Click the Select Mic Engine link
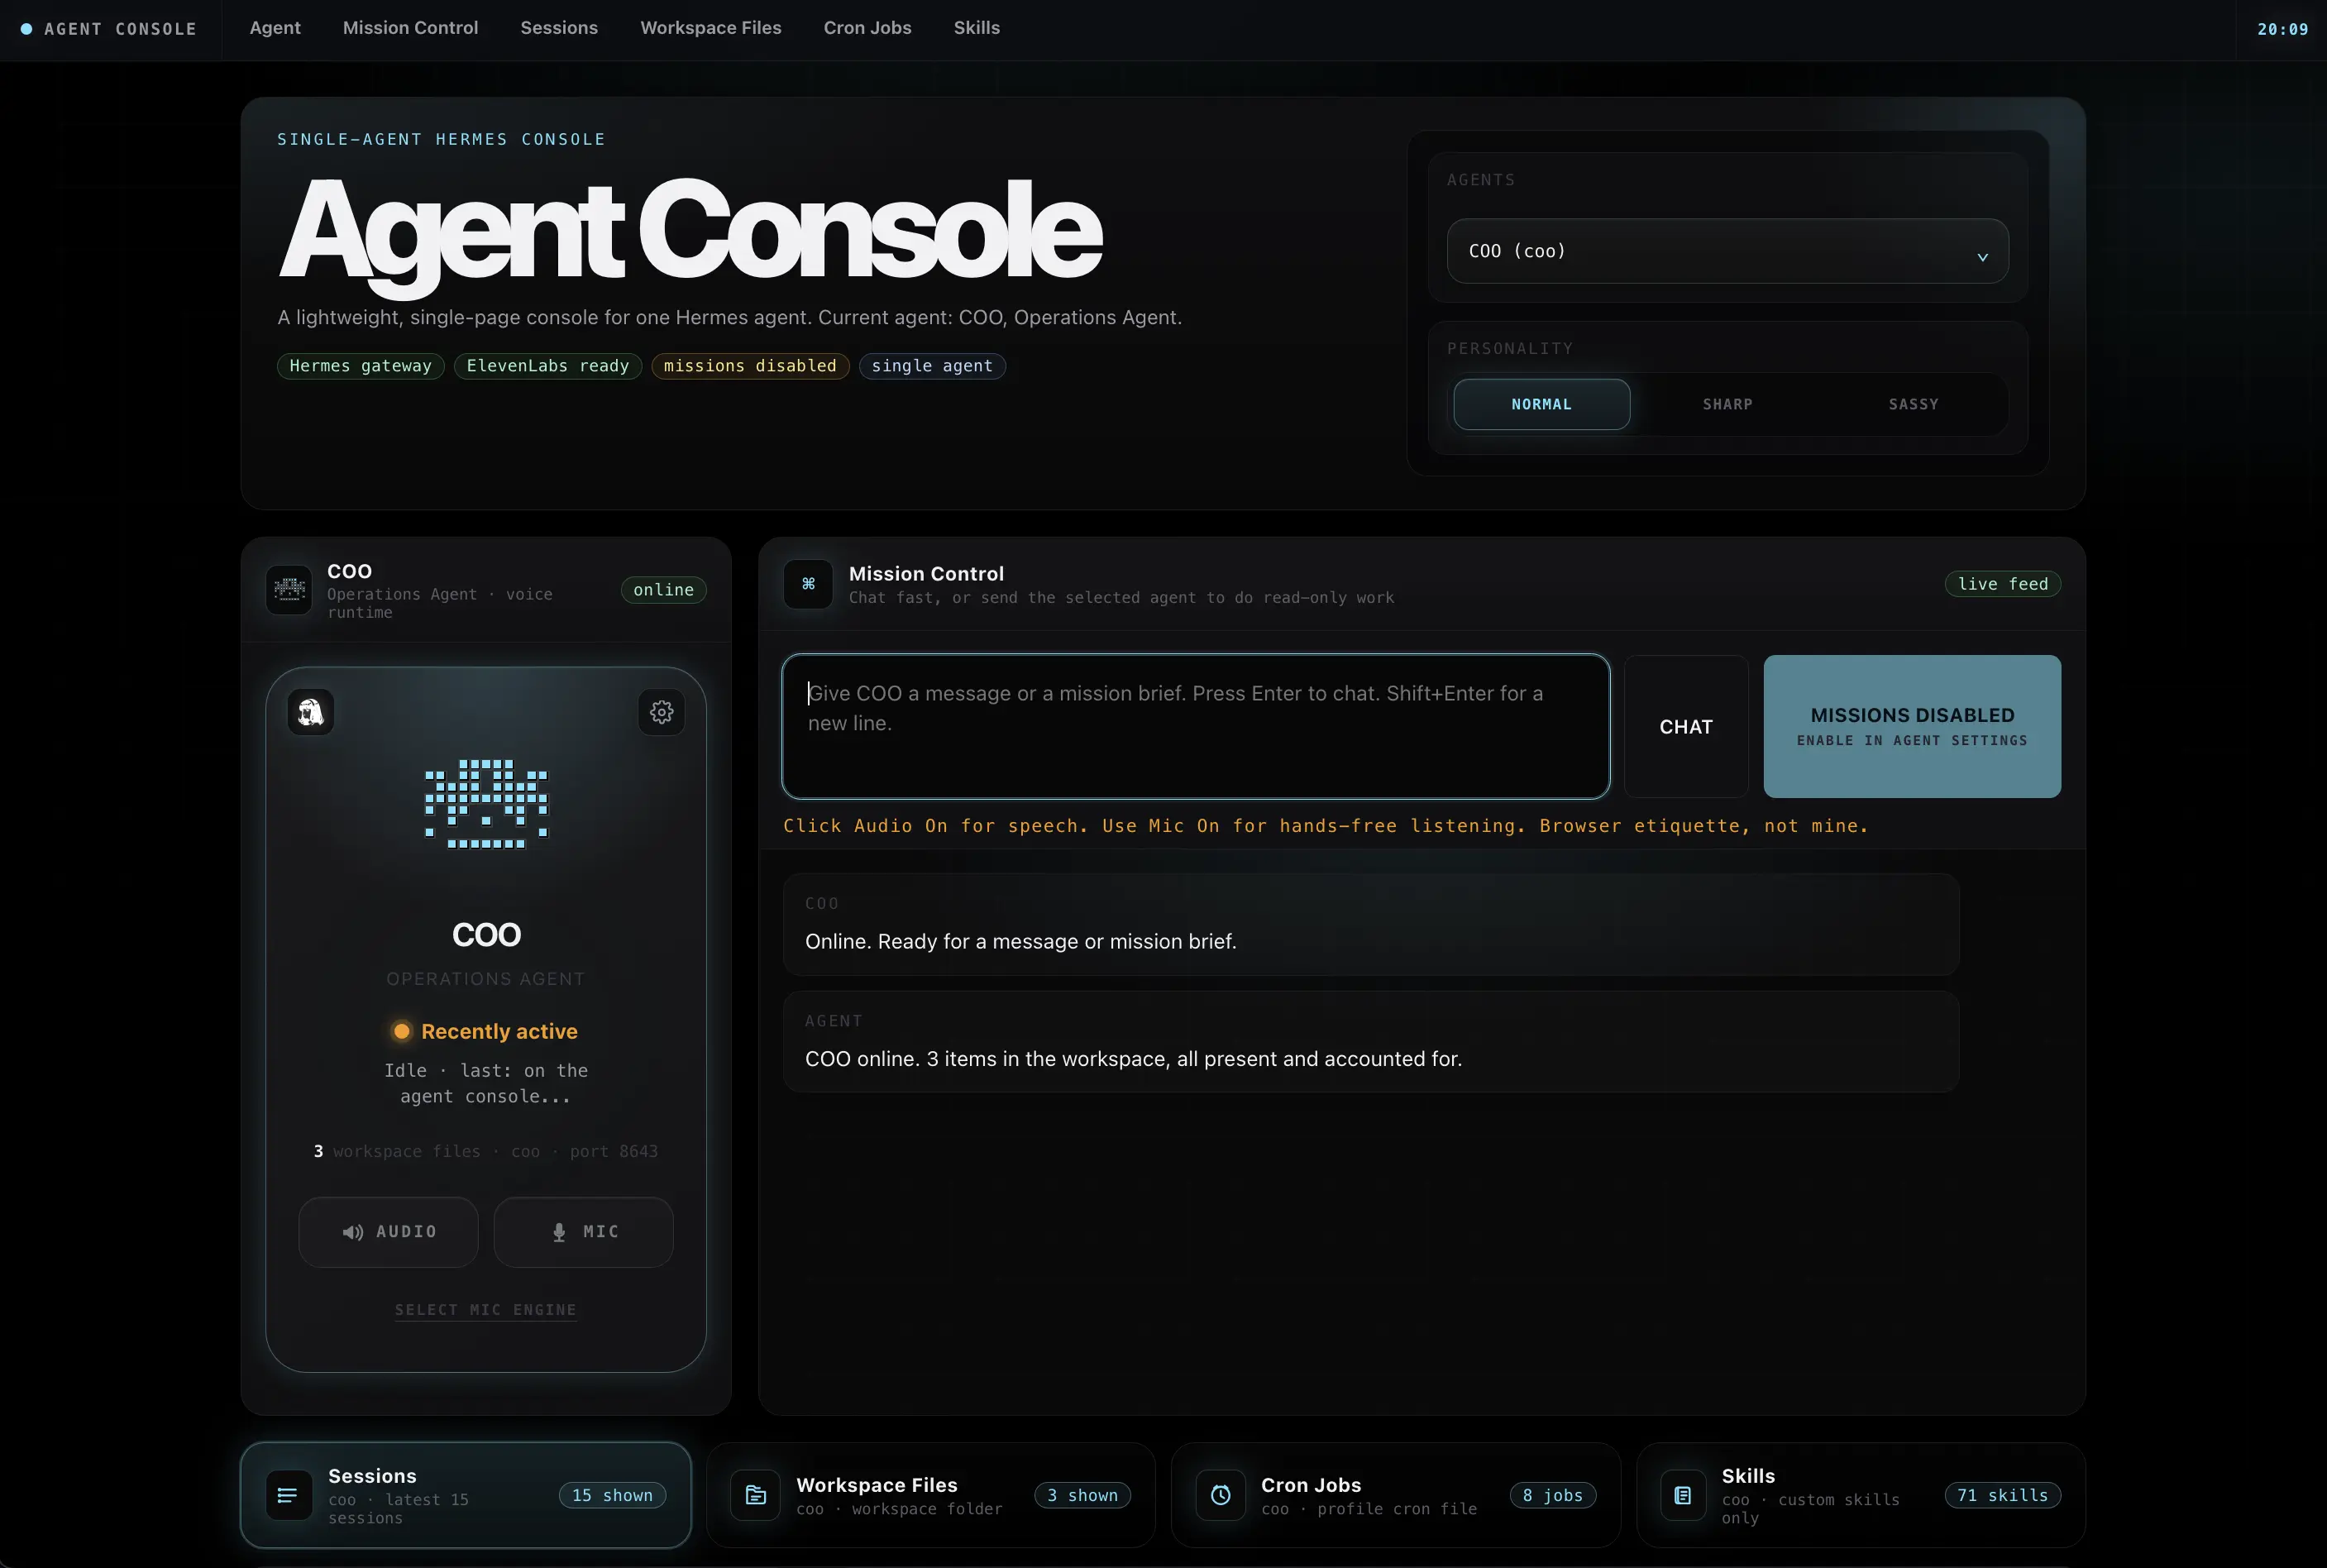 486,1310
